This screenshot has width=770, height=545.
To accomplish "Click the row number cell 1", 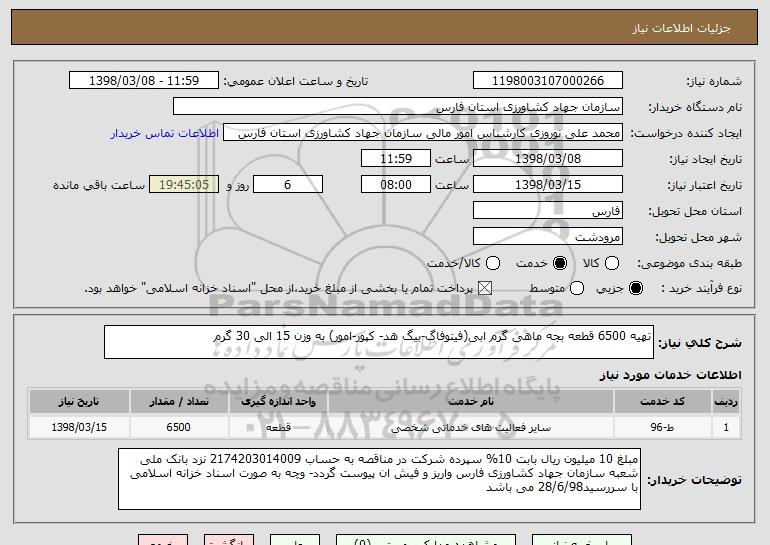I will coord(726,427).
